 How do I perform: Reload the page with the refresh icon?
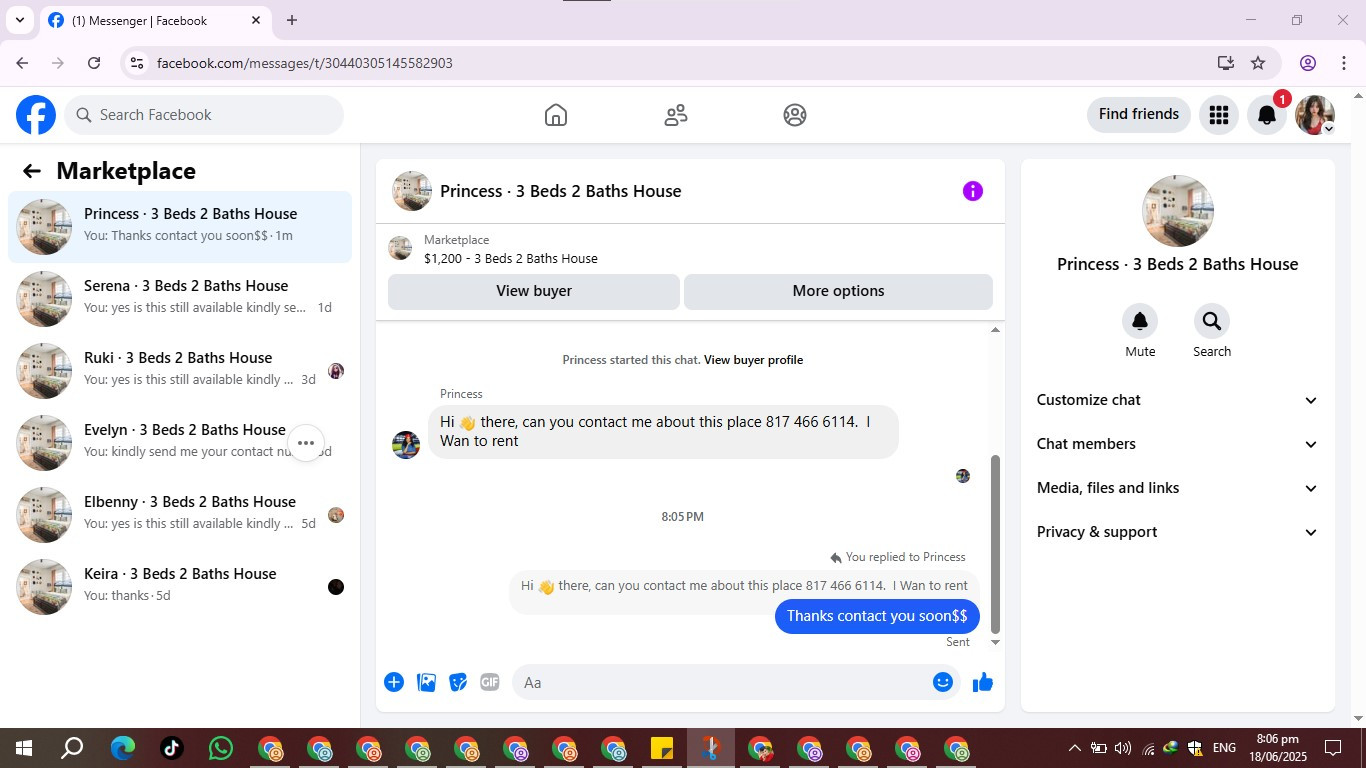tap(94, 63)
